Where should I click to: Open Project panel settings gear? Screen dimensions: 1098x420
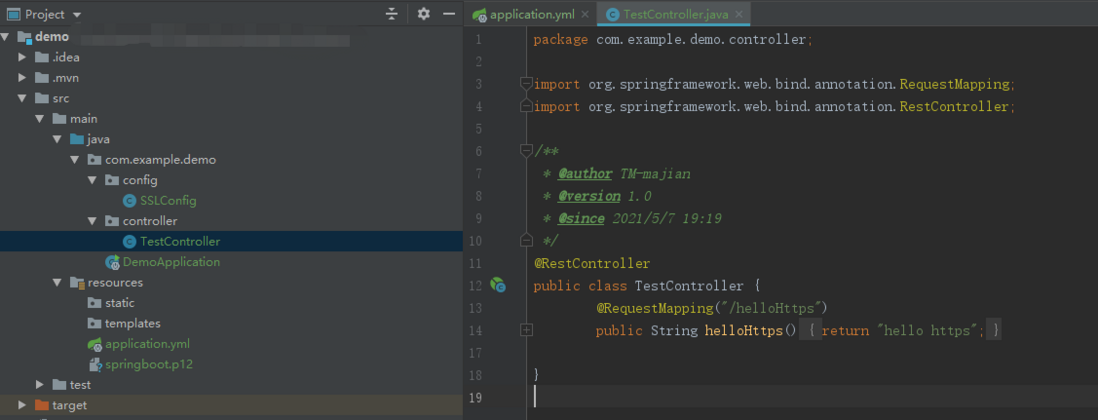tap(424, 13)
